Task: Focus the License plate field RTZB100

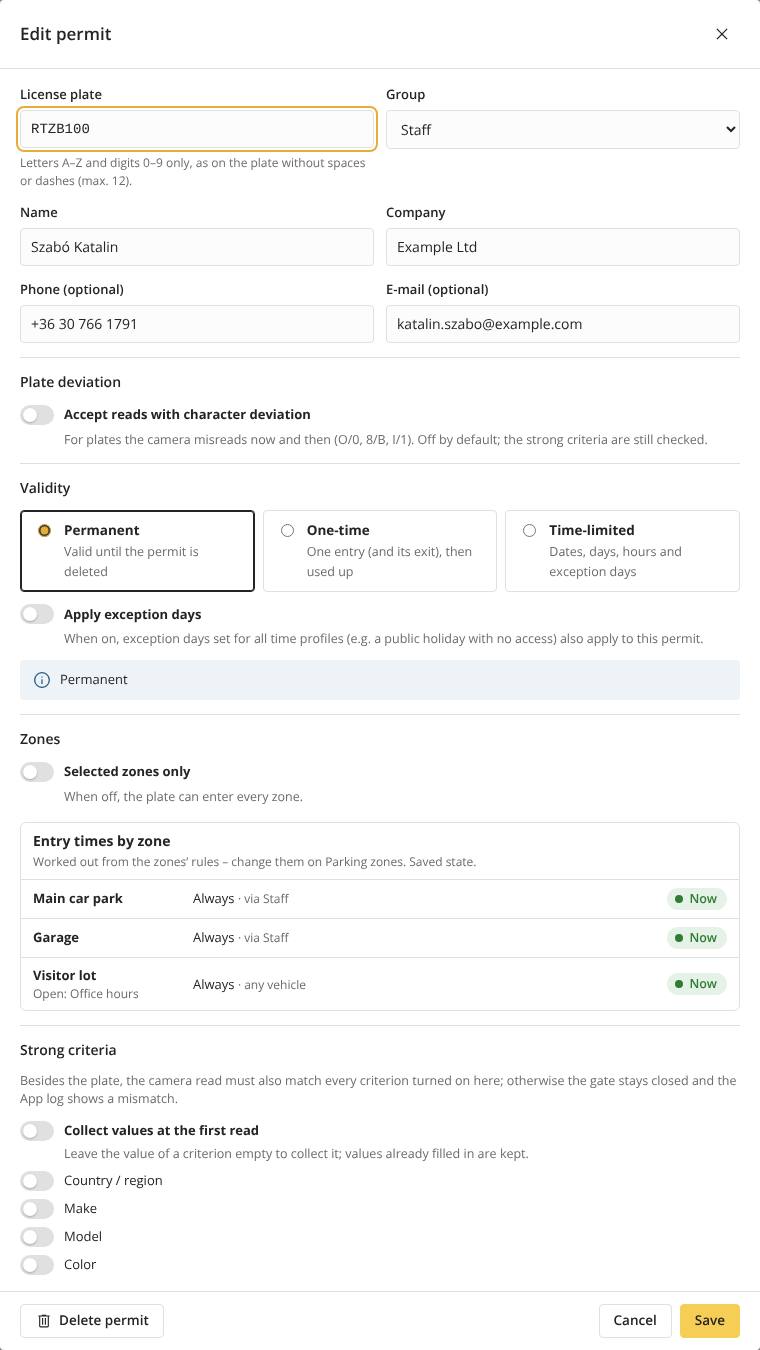Action: (x=197, y=129)
